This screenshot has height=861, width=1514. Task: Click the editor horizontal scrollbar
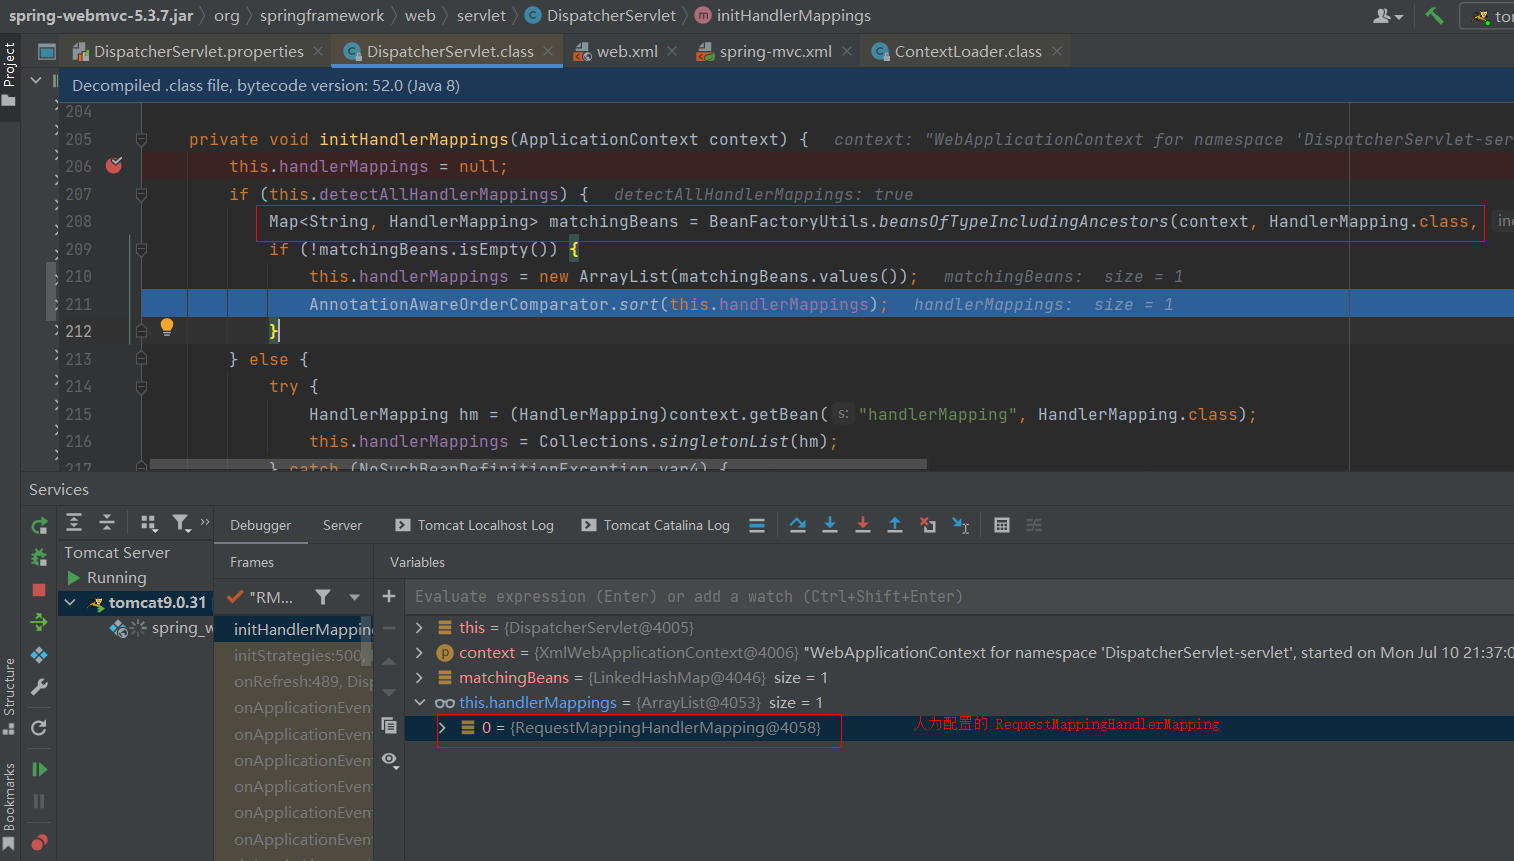[538, 464]
